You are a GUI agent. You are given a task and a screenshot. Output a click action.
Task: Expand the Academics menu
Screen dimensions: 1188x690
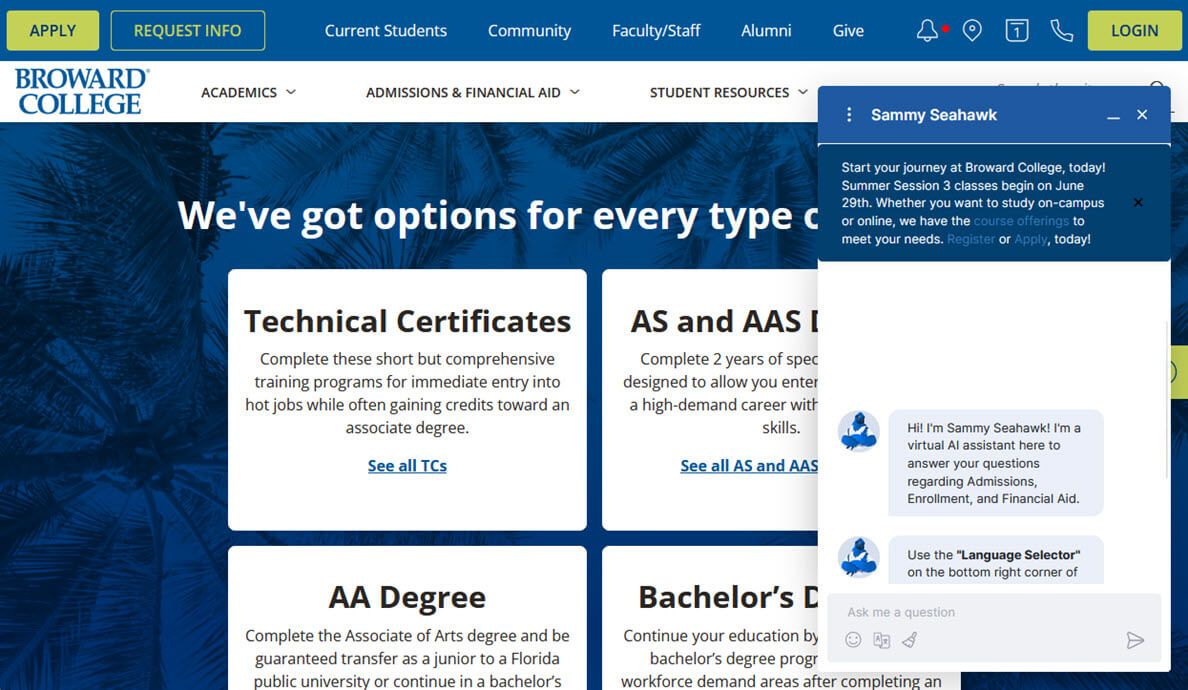(249, 92)
